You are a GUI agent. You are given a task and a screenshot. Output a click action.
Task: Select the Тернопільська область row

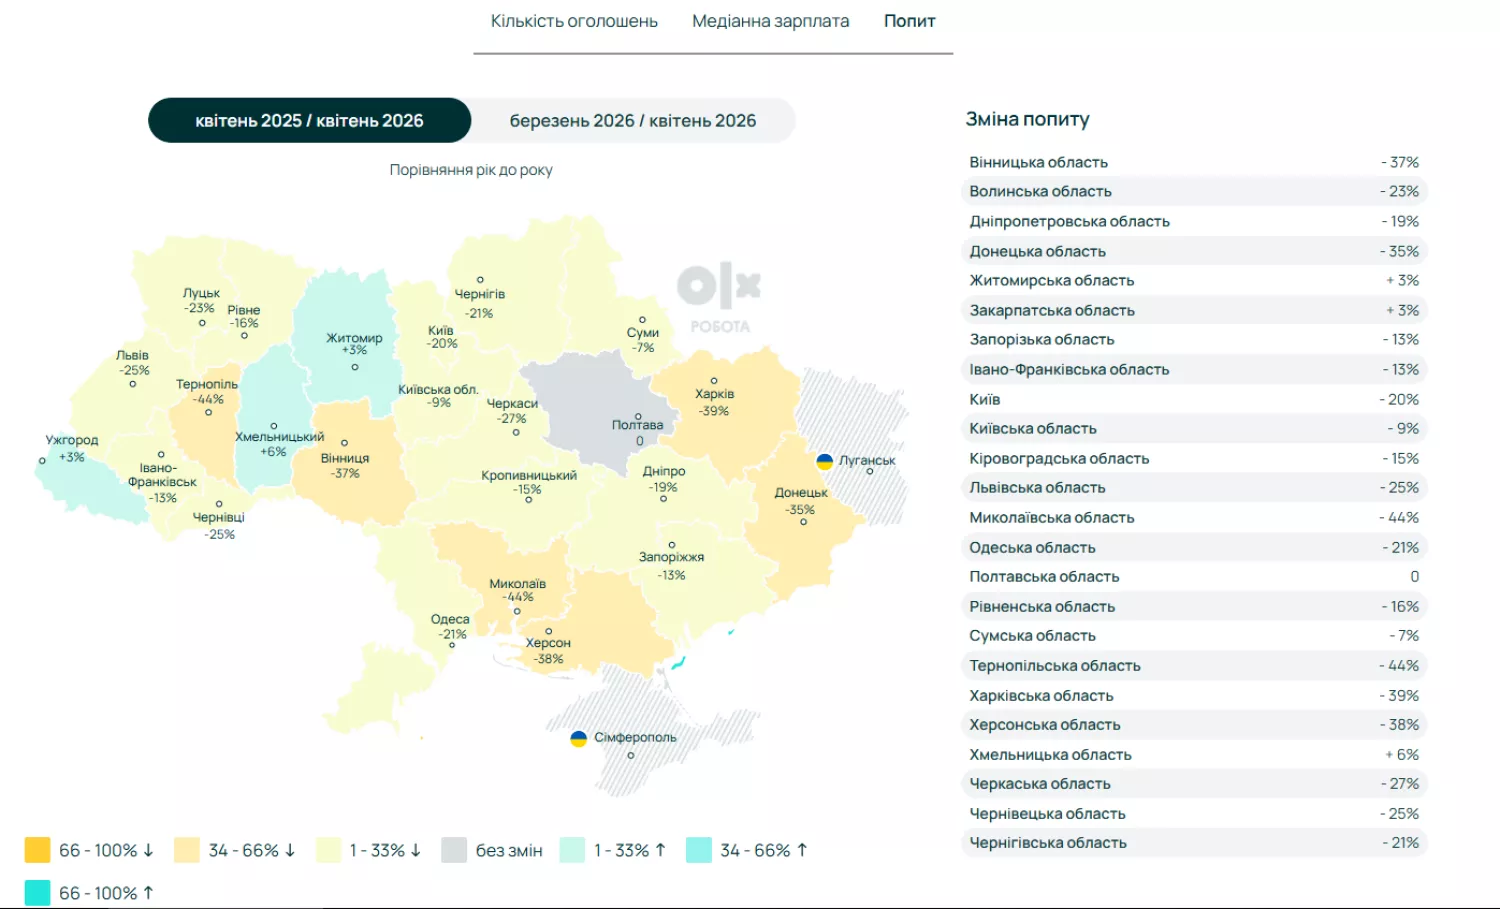click(1194, 665)
